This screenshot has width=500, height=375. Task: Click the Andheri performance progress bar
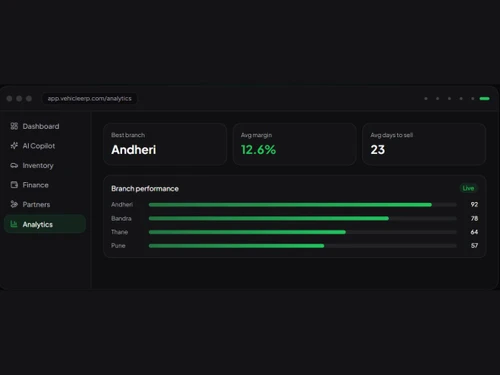tap(303, 205)
